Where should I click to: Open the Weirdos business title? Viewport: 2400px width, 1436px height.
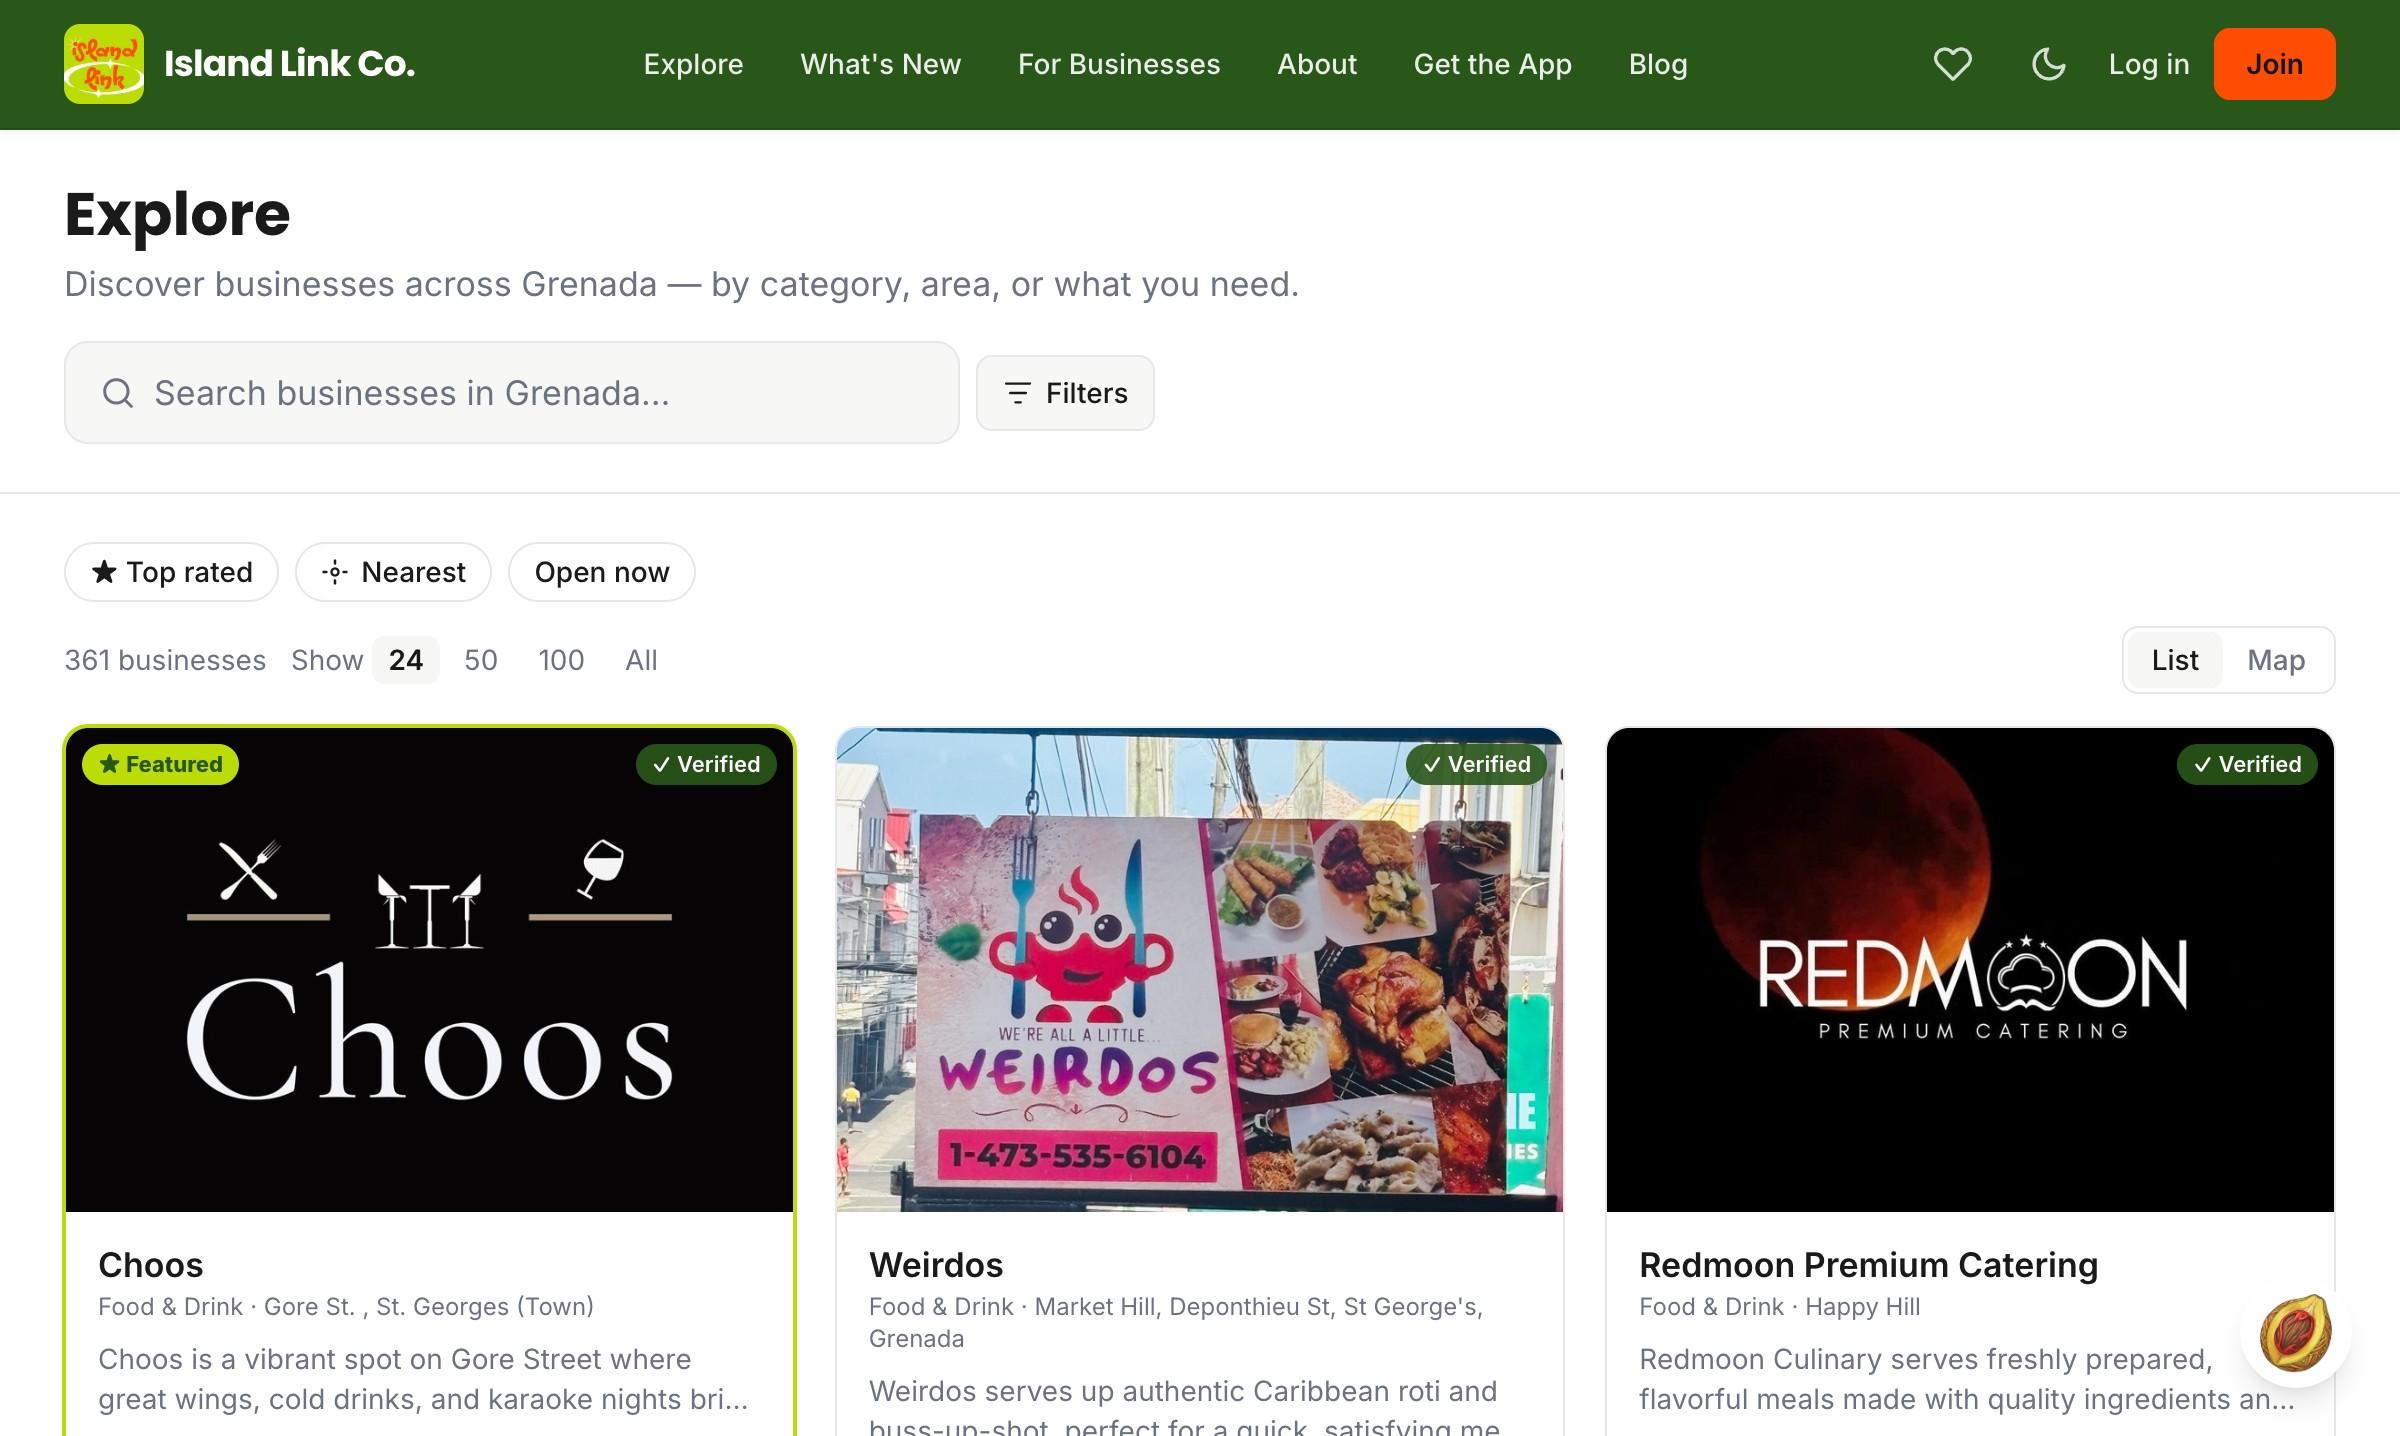[x=936, y=1265]
